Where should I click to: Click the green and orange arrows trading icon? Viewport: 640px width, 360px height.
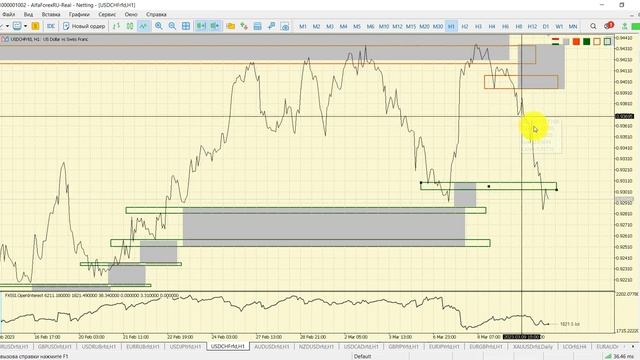pyautogui.click(x=244, y=26)
